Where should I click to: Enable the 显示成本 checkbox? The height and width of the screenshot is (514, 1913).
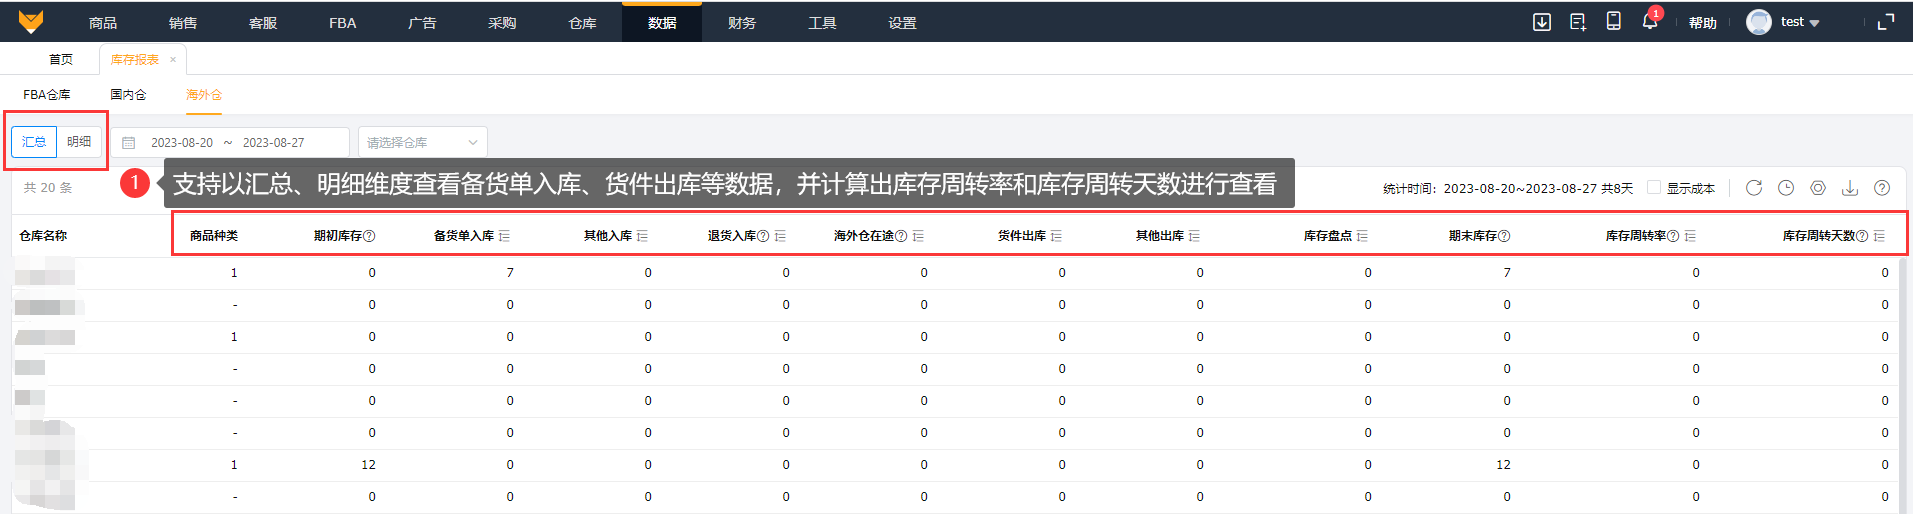click(x=1654, y=187)
